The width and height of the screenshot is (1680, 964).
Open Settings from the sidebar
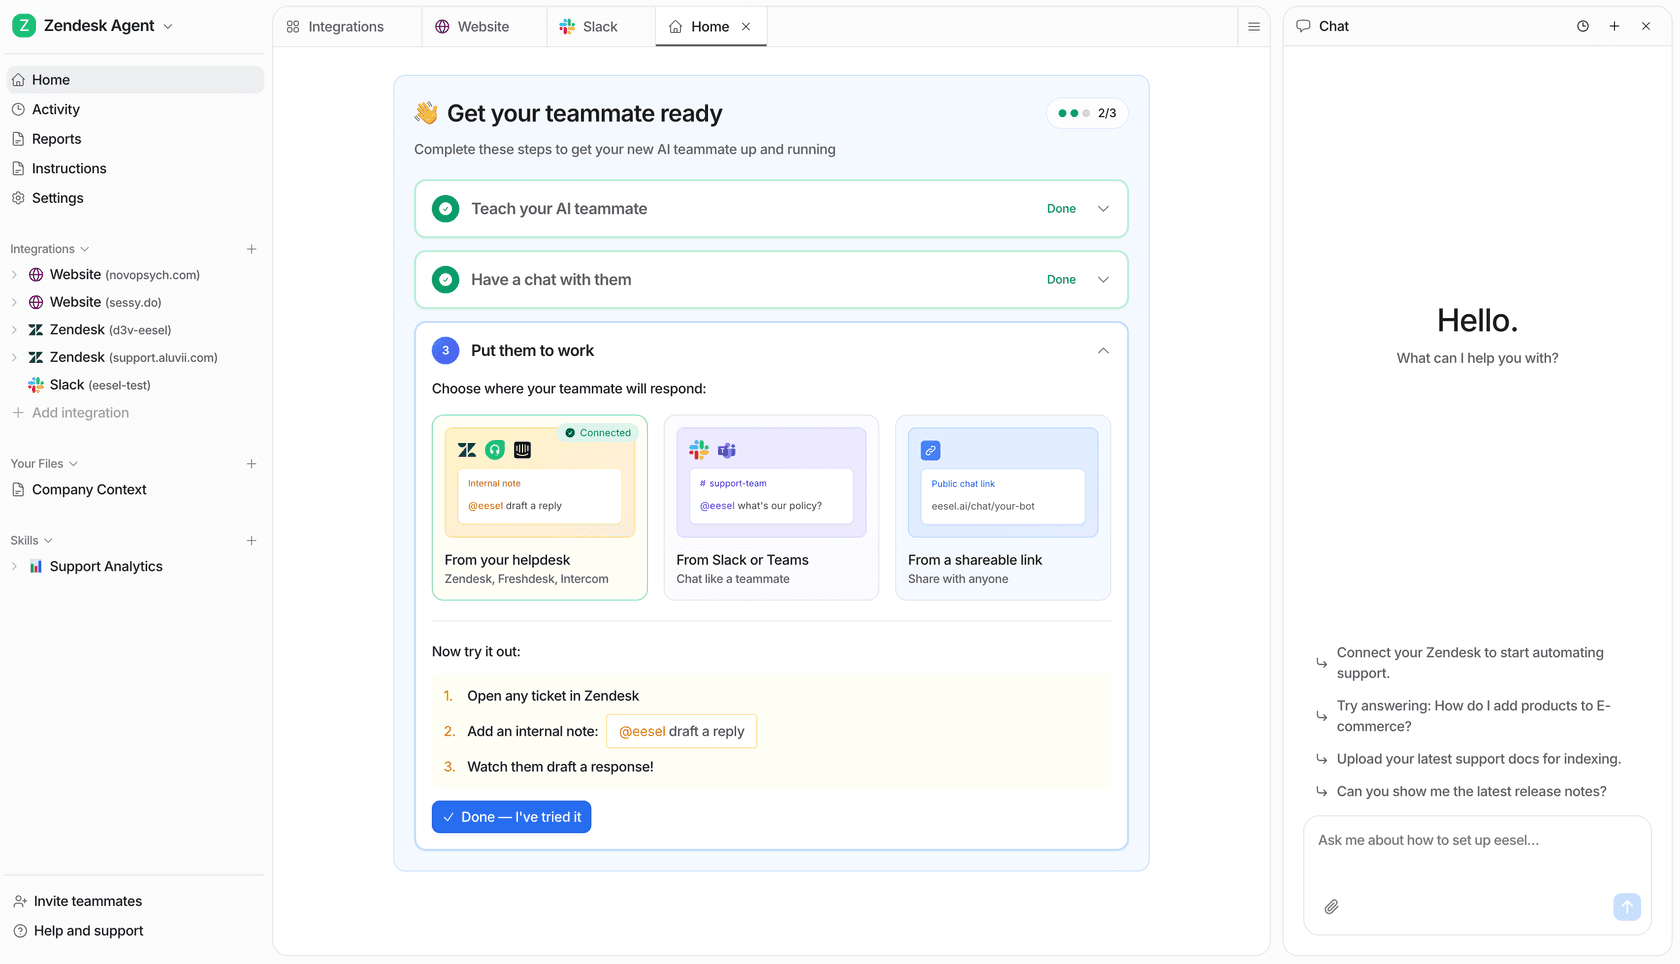pos(58,198)
